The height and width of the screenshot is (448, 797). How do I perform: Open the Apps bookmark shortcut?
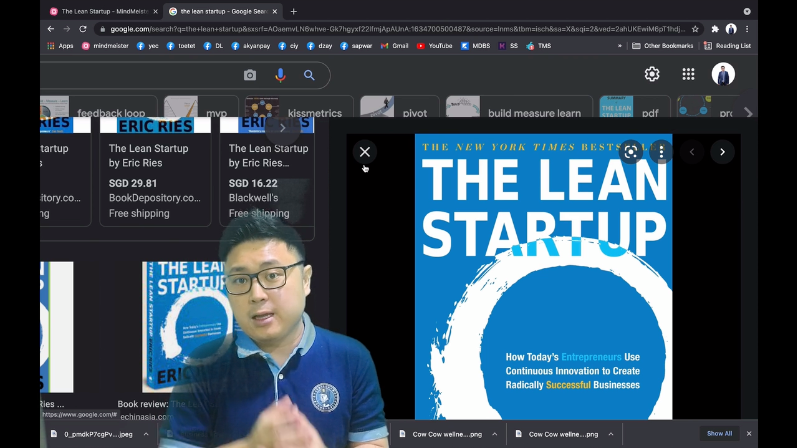60,46
